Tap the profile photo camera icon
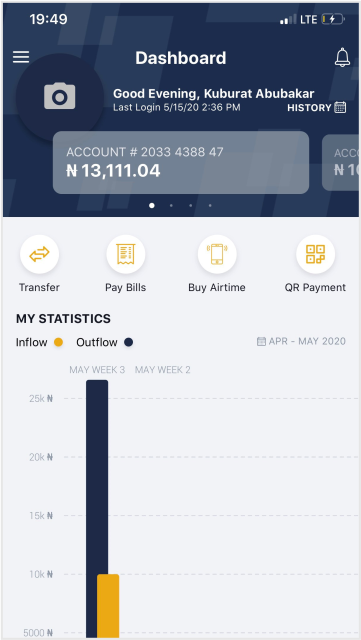 pos(60,96)
